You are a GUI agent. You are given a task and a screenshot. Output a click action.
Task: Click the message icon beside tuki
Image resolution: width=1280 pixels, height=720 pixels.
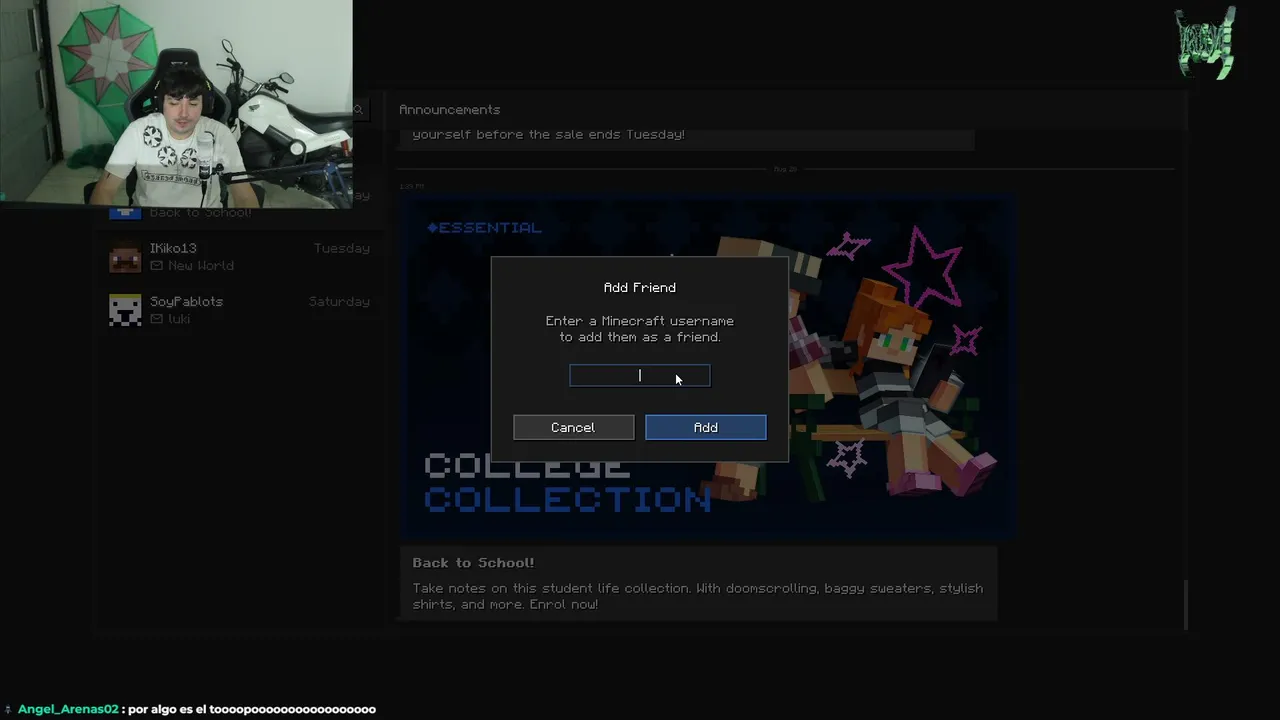coord(156,318)
